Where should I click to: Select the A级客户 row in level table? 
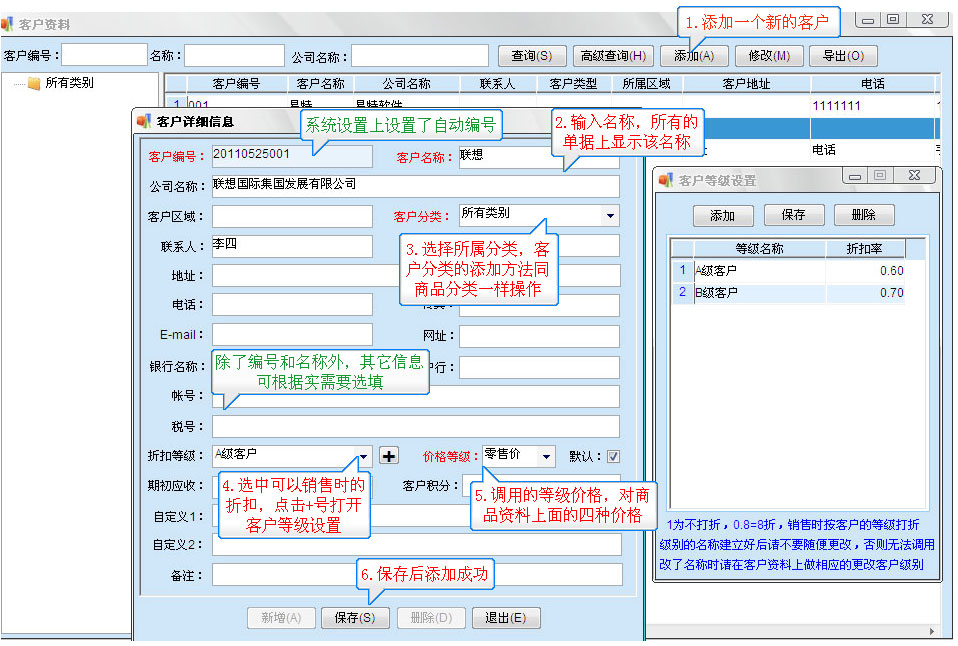click(758, 270)
